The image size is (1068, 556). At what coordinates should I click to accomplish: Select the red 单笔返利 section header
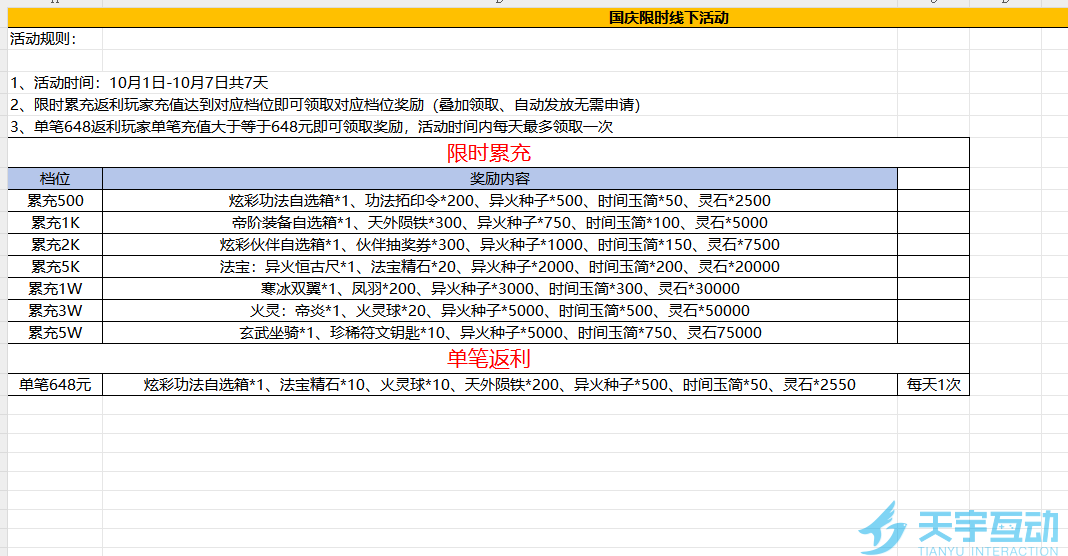[488, 358]
